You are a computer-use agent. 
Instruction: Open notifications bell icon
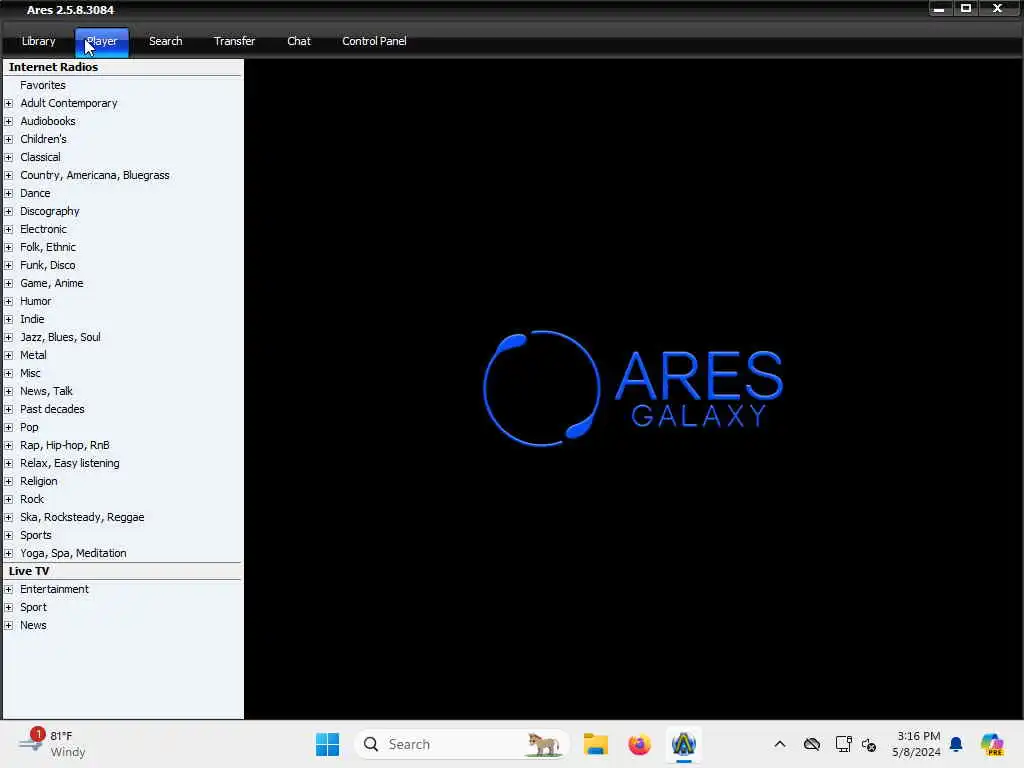click(x=956, y=744)
